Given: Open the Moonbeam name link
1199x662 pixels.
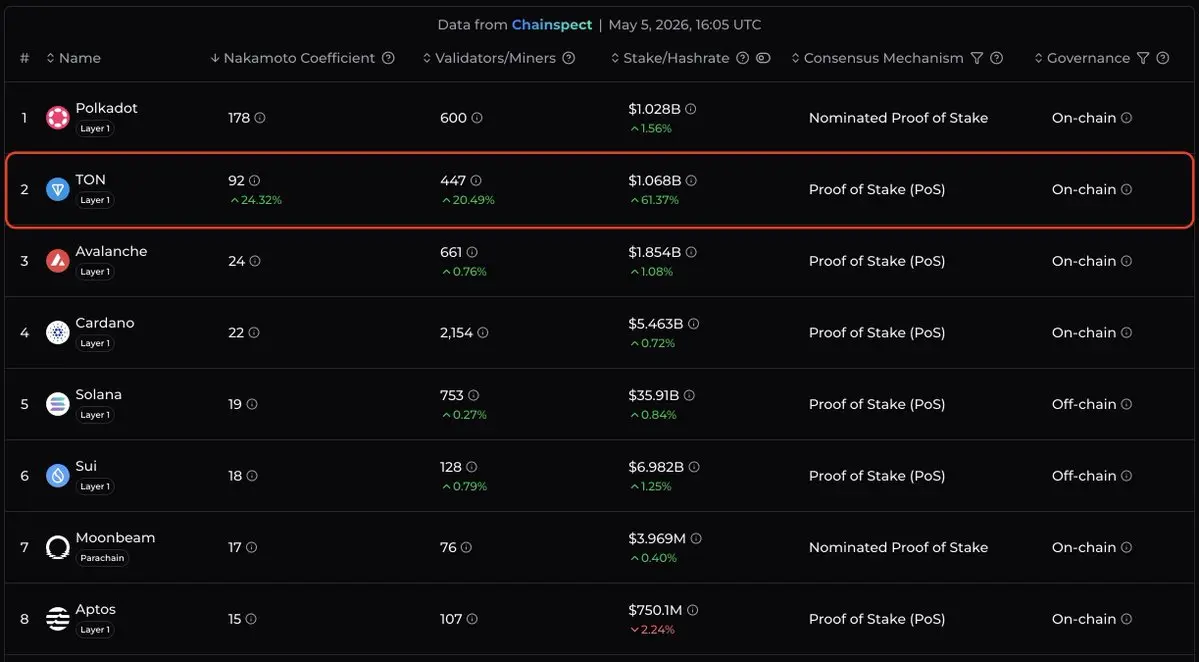Looking at the screenshot, I should tap(115, 537).
